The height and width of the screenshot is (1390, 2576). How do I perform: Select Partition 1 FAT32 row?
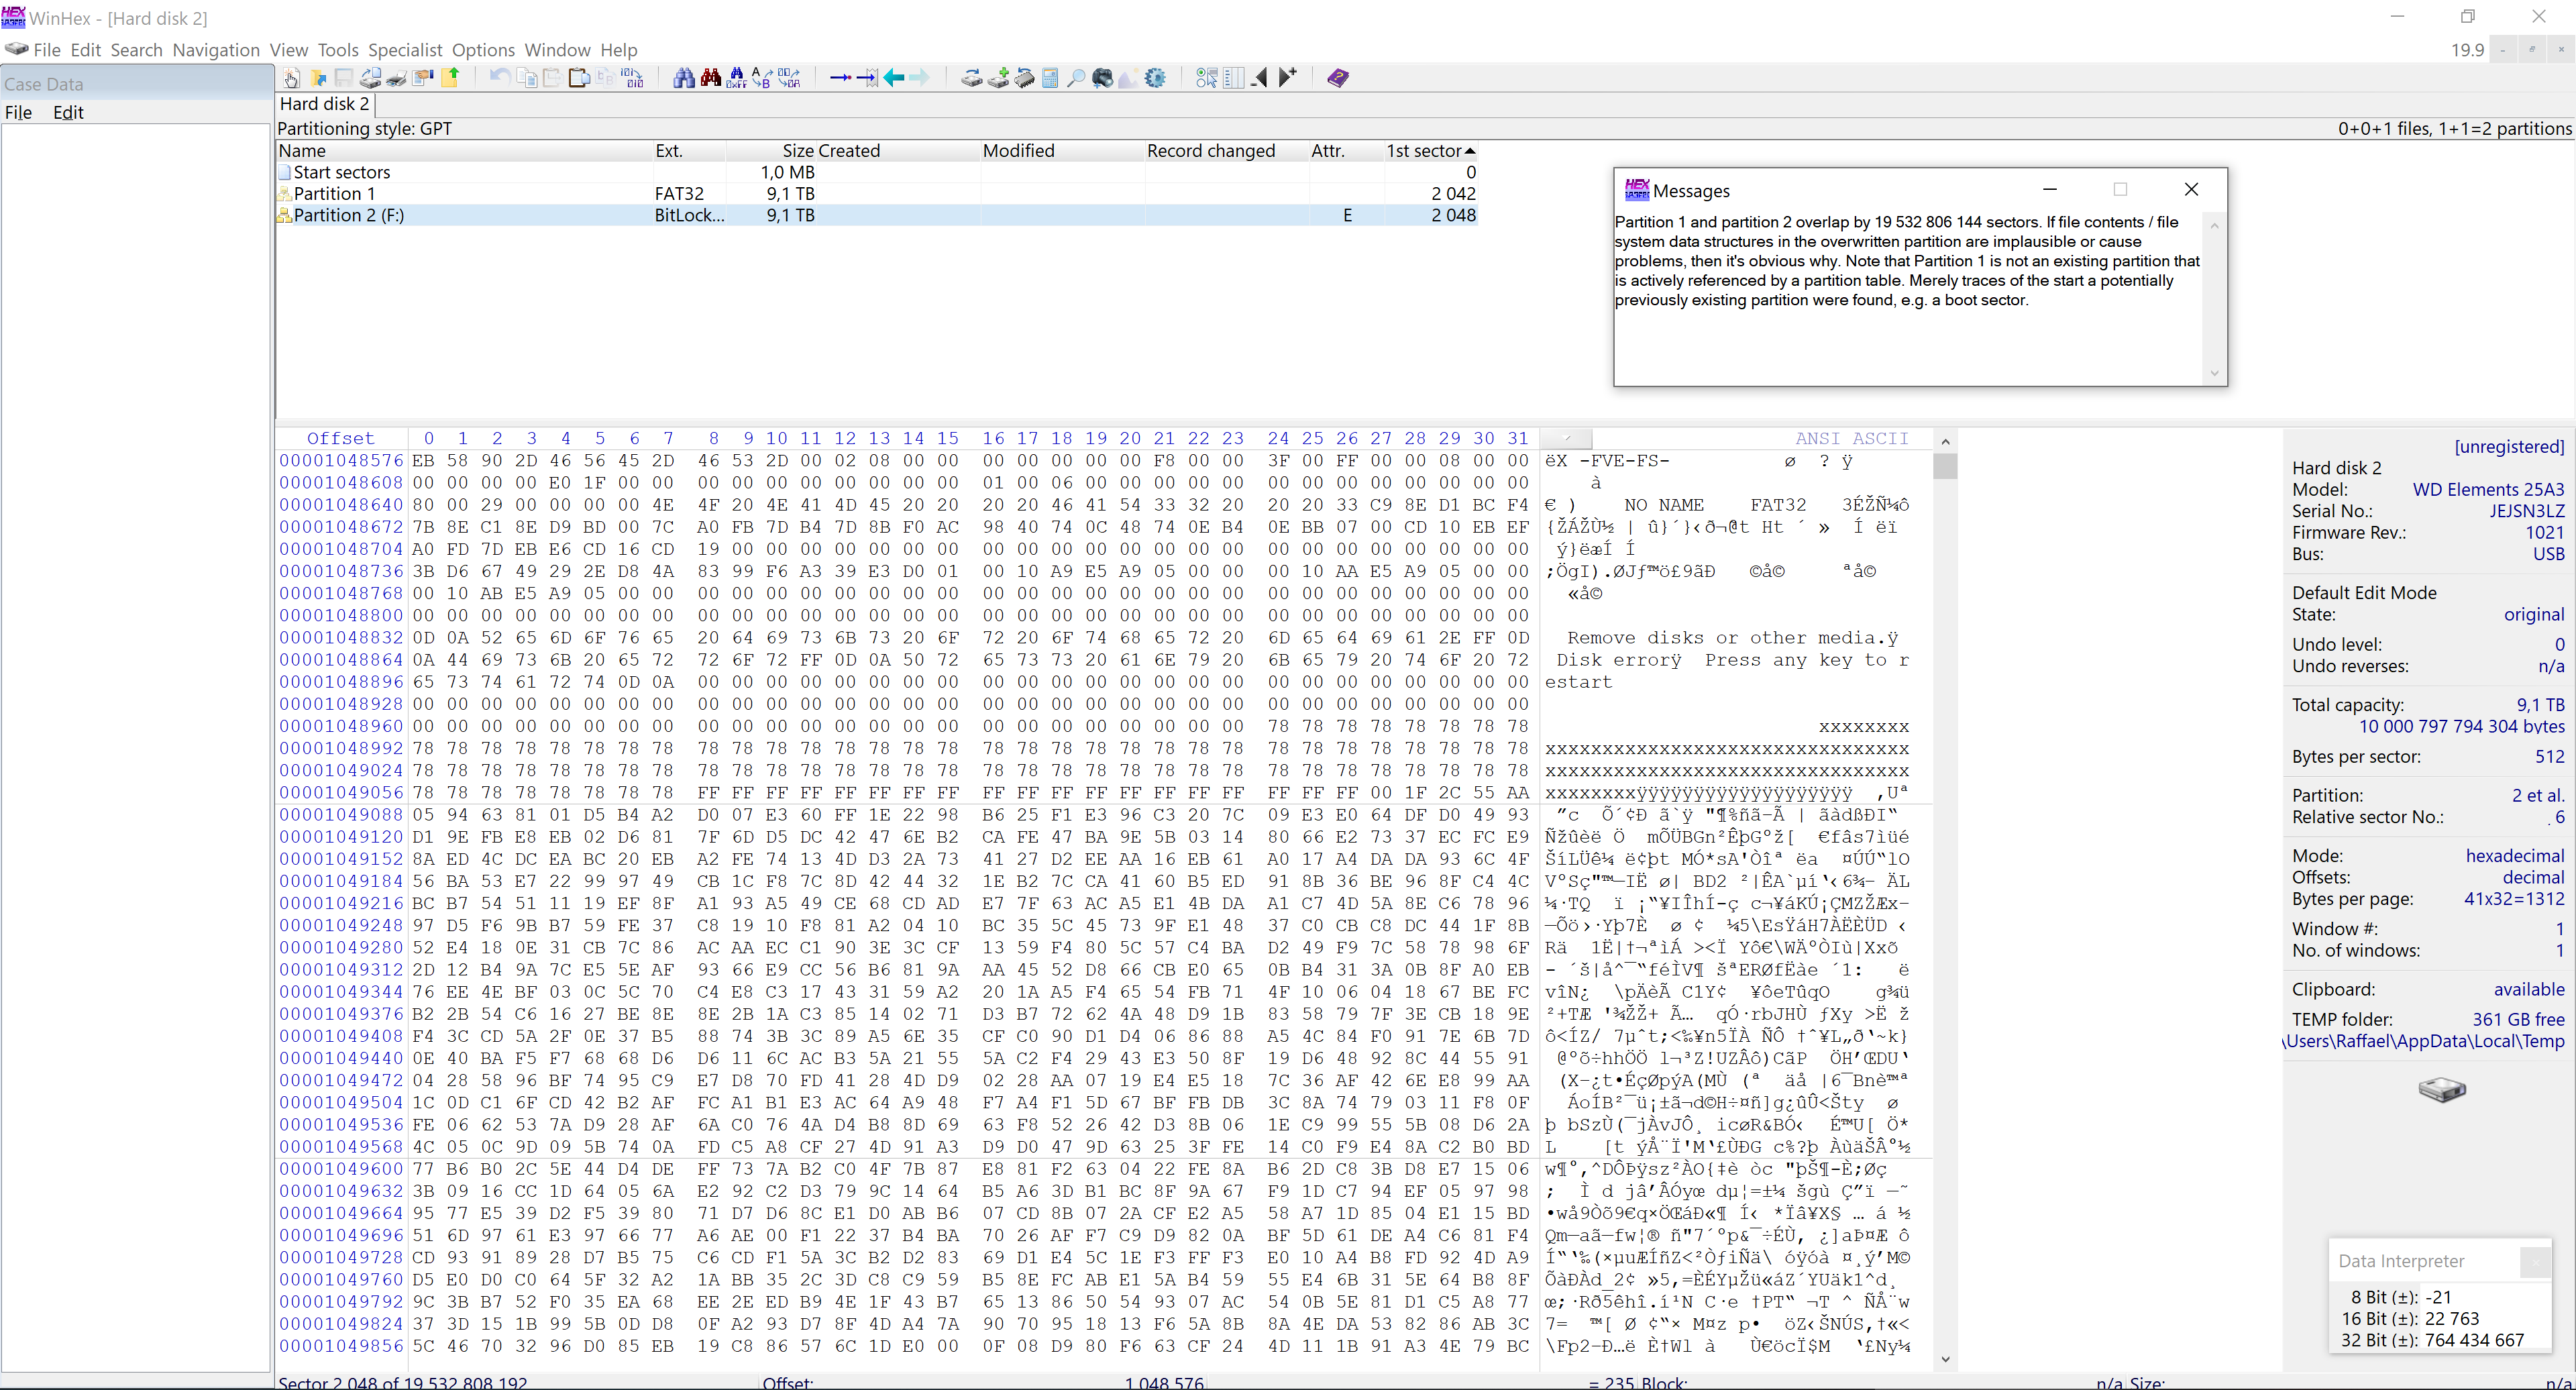point(334,194)
